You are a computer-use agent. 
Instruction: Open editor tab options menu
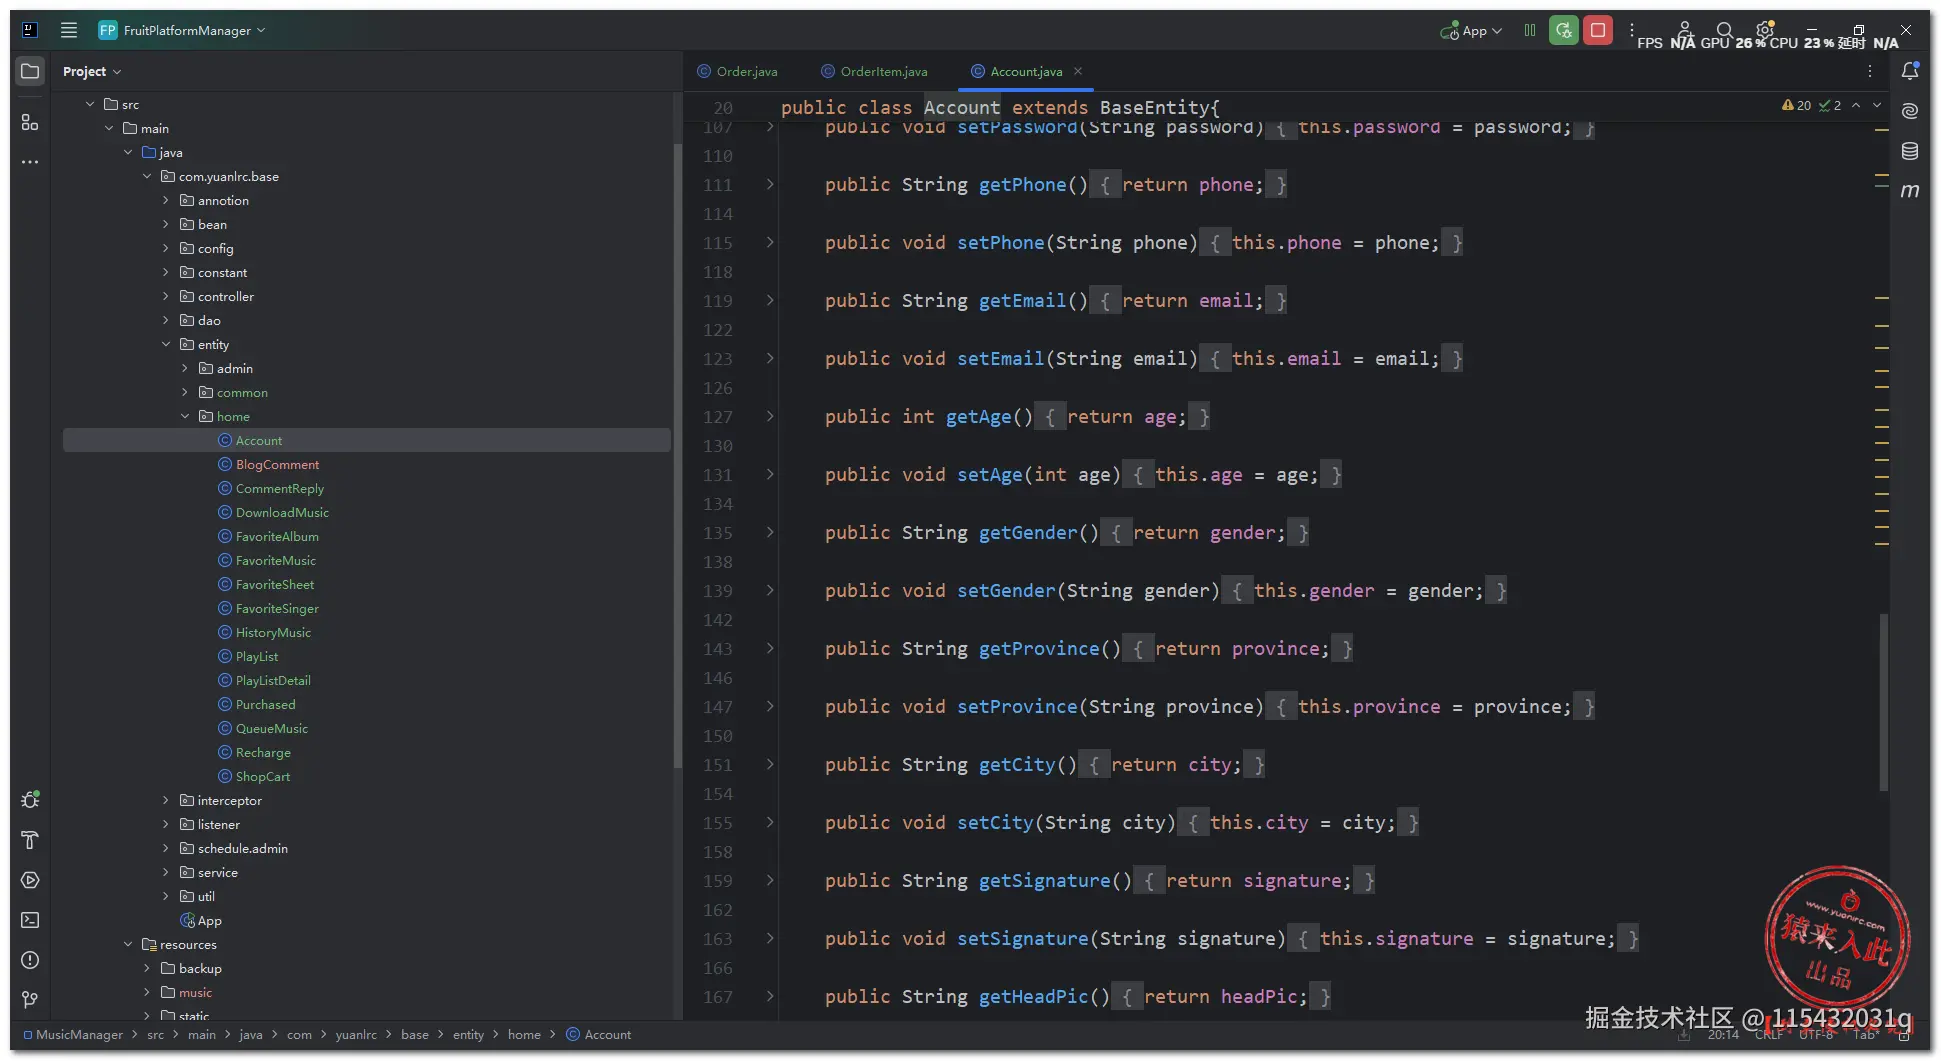1870,71
